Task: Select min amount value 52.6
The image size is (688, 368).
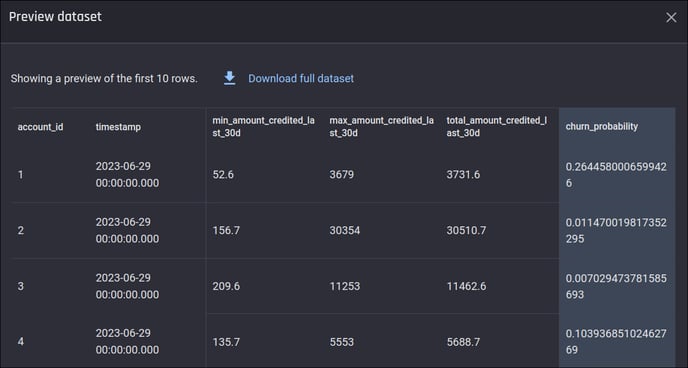Action: pos(223,175)
